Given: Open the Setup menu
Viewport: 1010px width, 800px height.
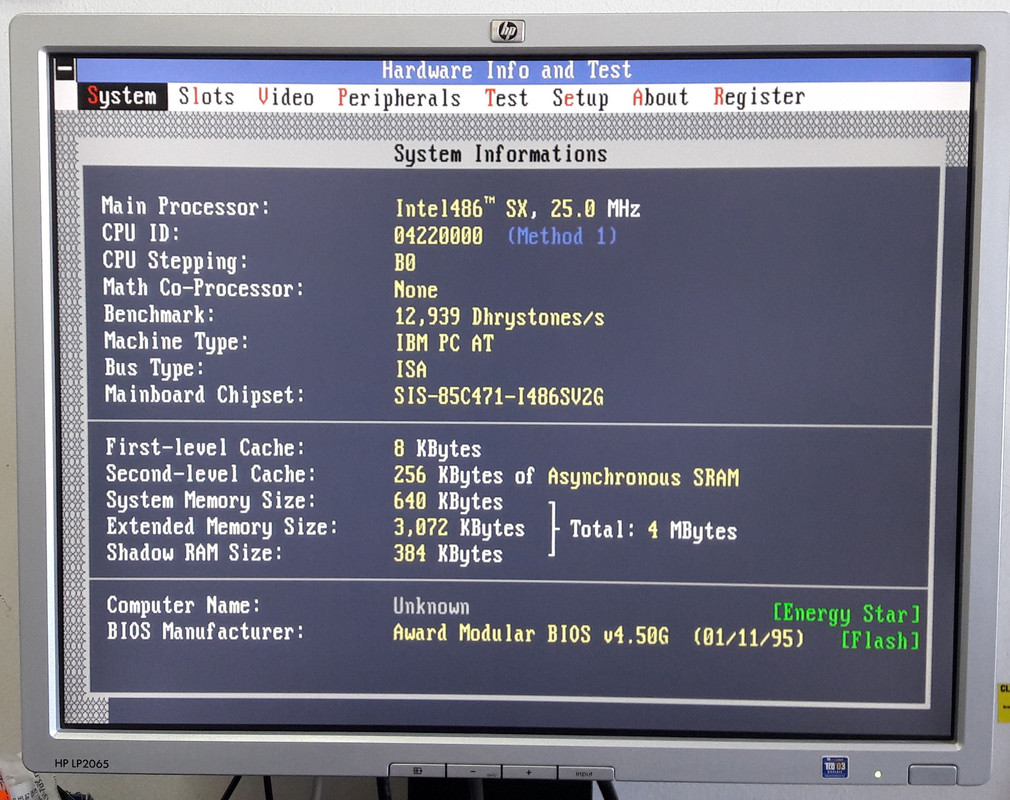Looking at the screenshot, I should click(580, 98).
